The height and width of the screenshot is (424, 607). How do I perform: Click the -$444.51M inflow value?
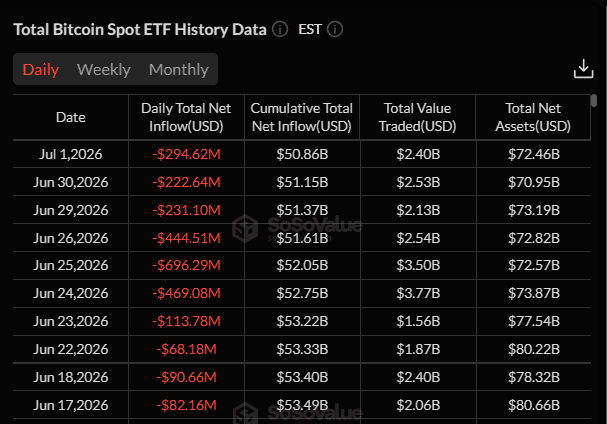point(186,238)
